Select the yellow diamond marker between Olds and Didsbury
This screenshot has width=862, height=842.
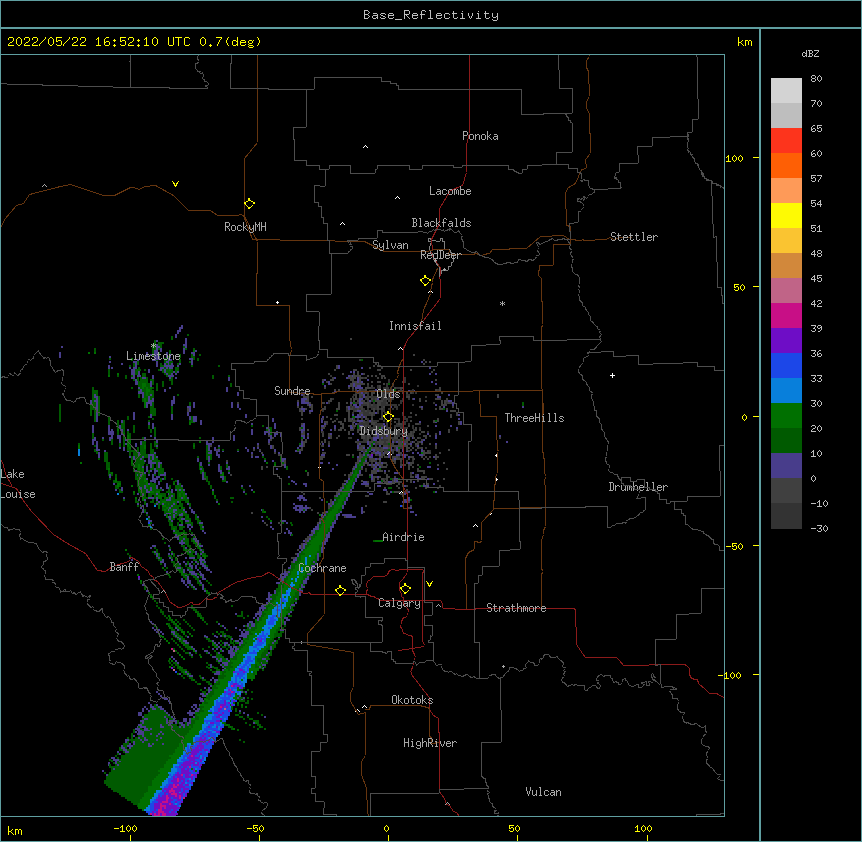pos(388,416)
